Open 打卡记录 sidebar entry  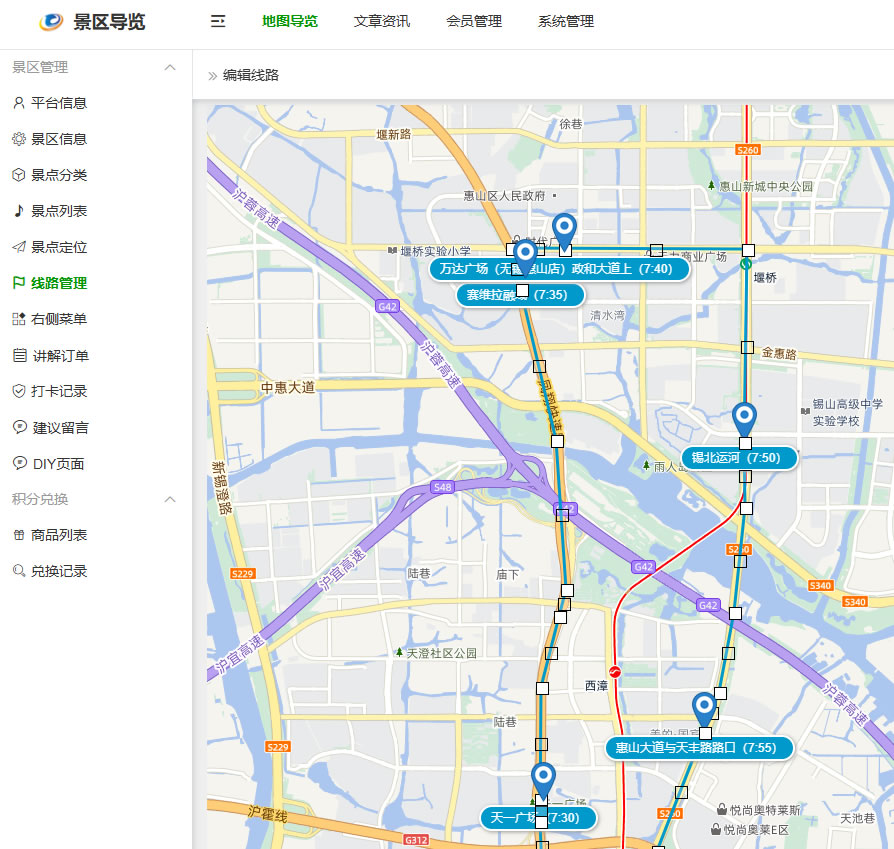click(58, 391)
